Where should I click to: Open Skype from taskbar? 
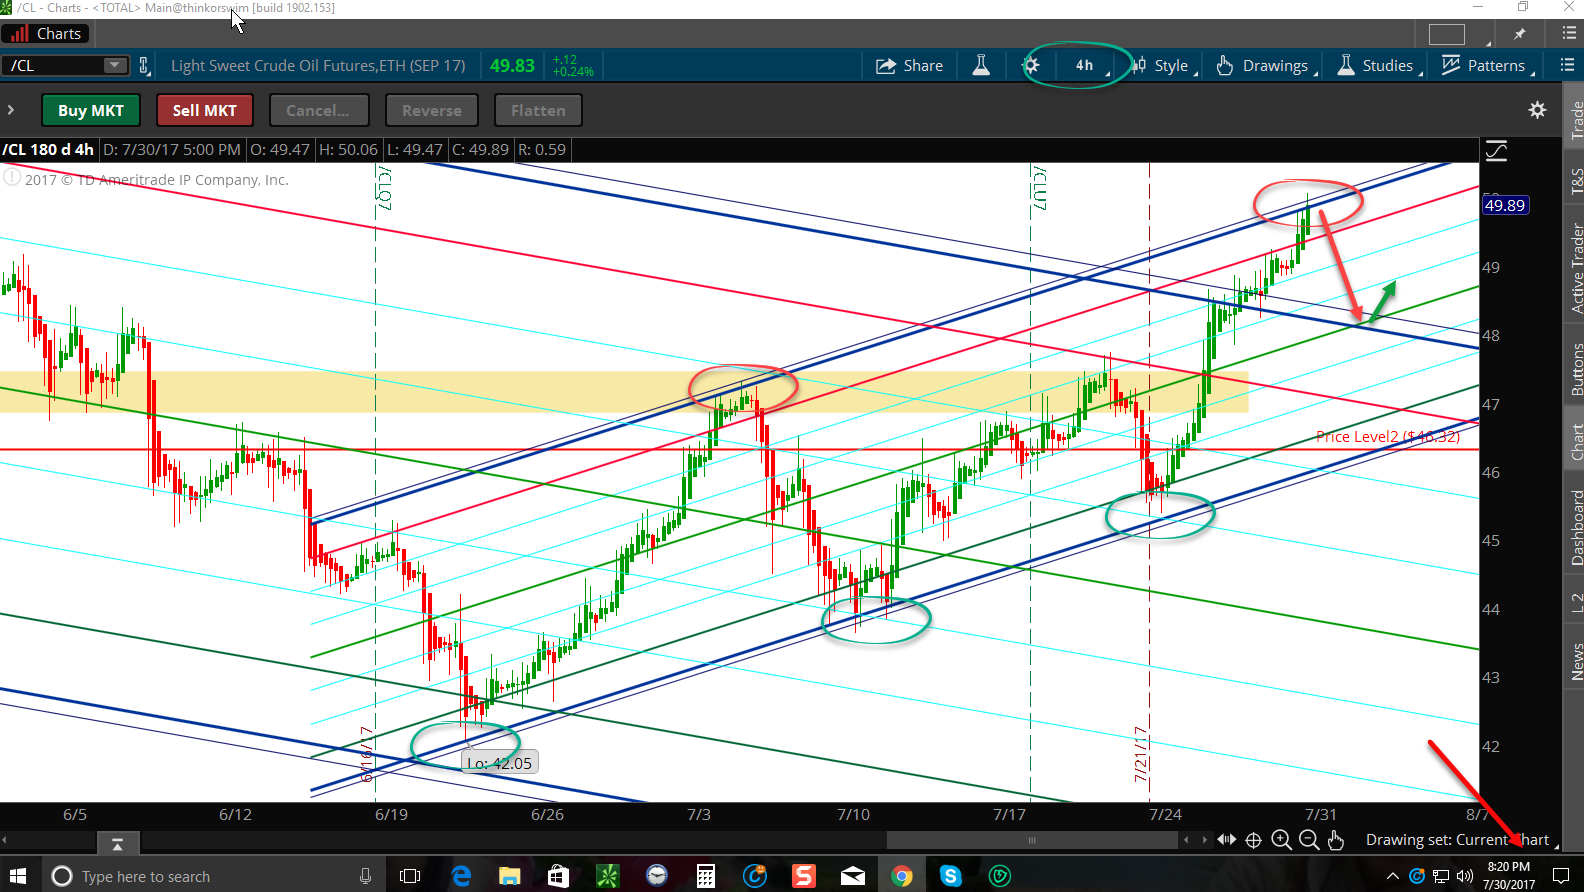pyautogui.click(x=950, y=876)
